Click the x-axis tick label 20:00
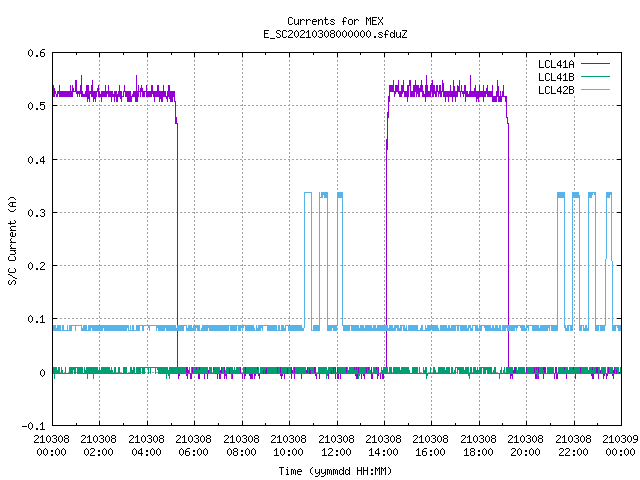640x480 pixels. (525, 452)
